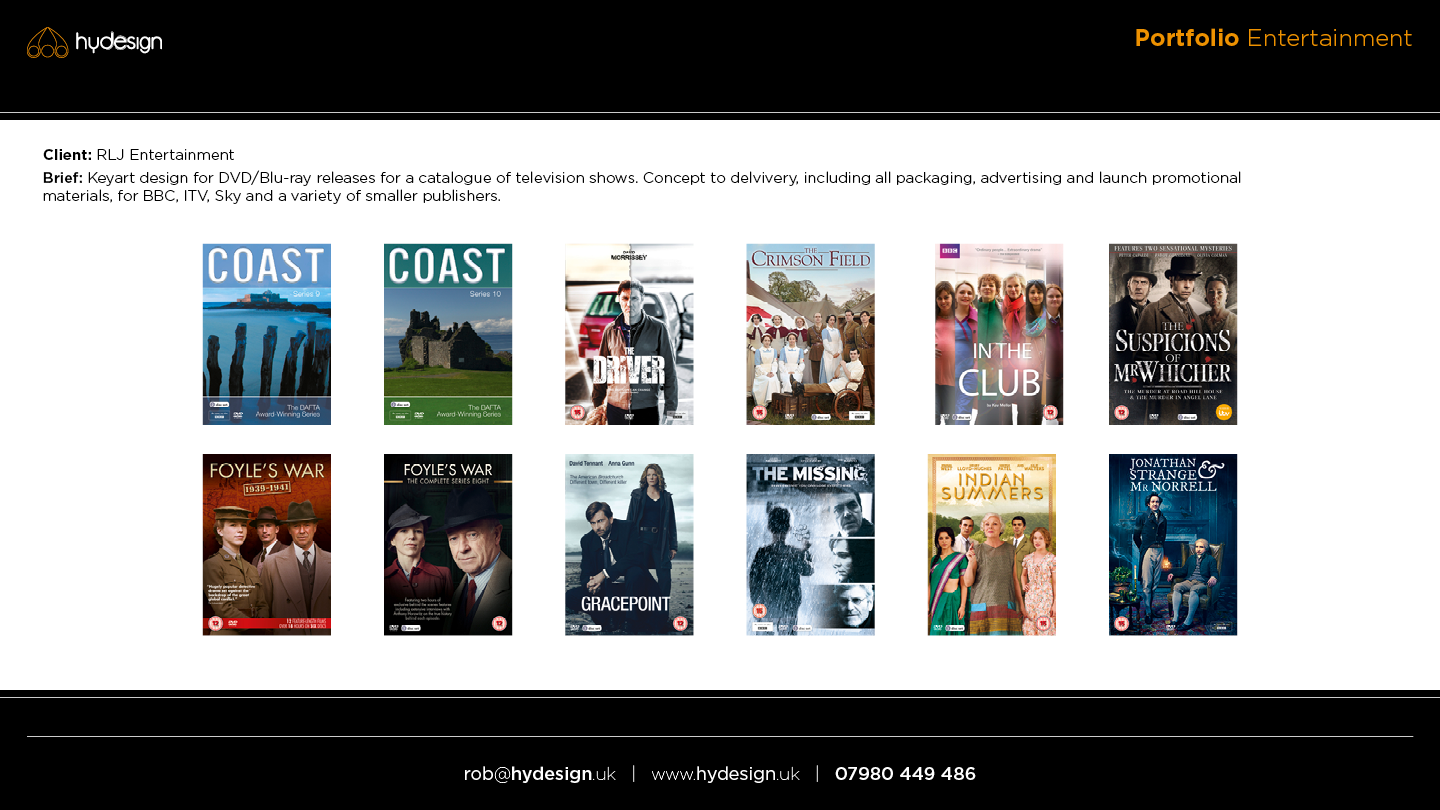Screen dimensions: 1440x810
Task: Click the Portfolio Entertainment heading
Action: pyautogui.click(x=1272, y=38)
